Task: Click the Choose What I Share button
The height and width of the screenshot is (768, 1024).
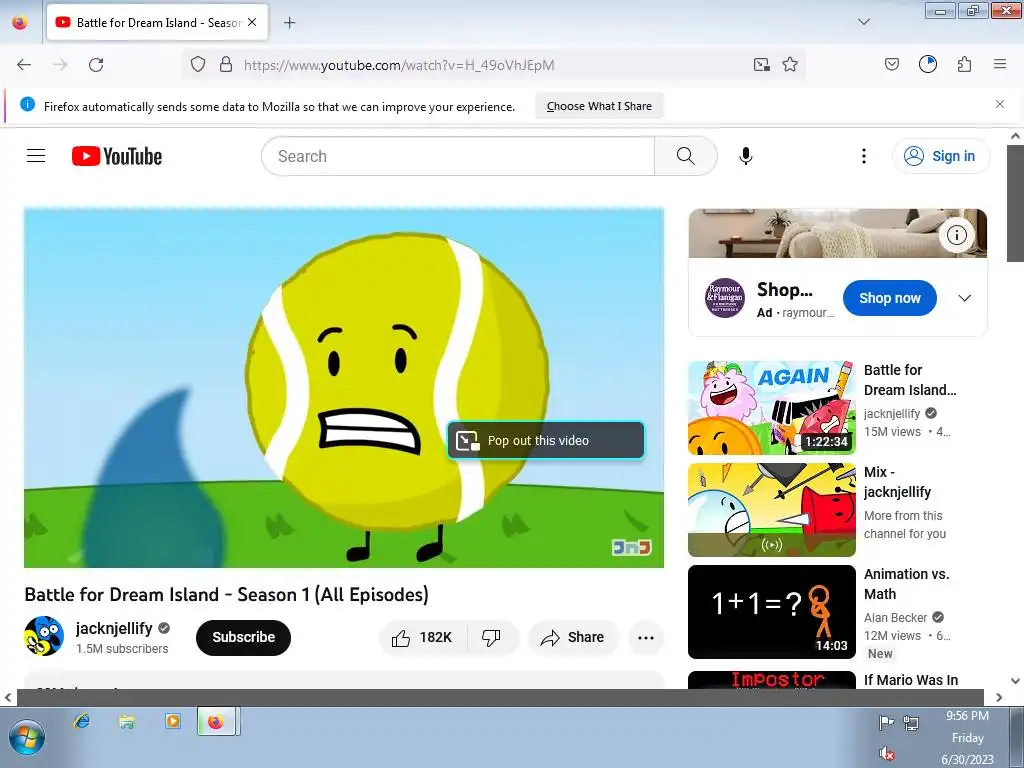Action: point(599,106)
